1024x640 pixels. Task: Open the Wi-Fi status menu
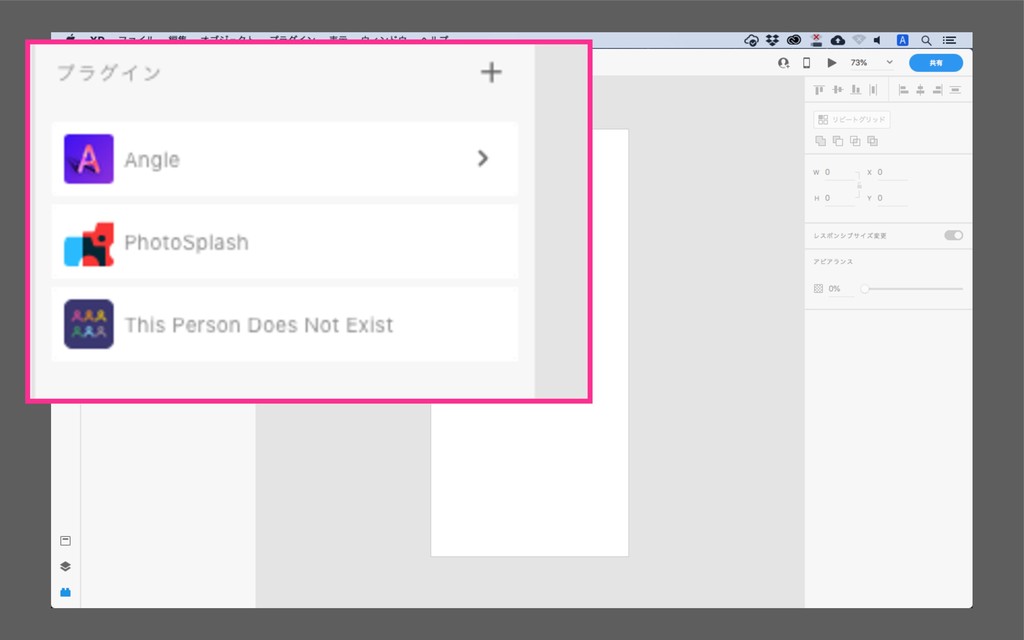point(859,40)
